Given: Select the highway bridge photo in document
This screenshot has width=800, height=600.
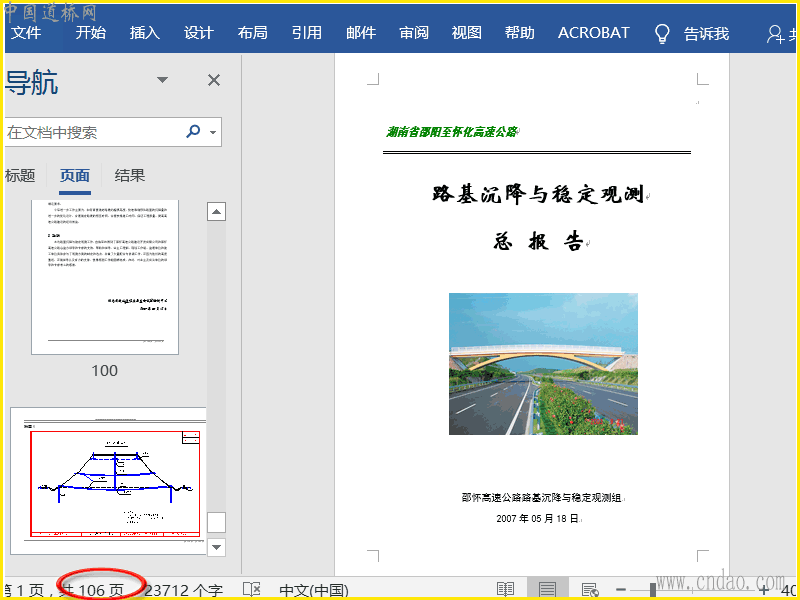Looking at the screenshot, I should [543, 364].
